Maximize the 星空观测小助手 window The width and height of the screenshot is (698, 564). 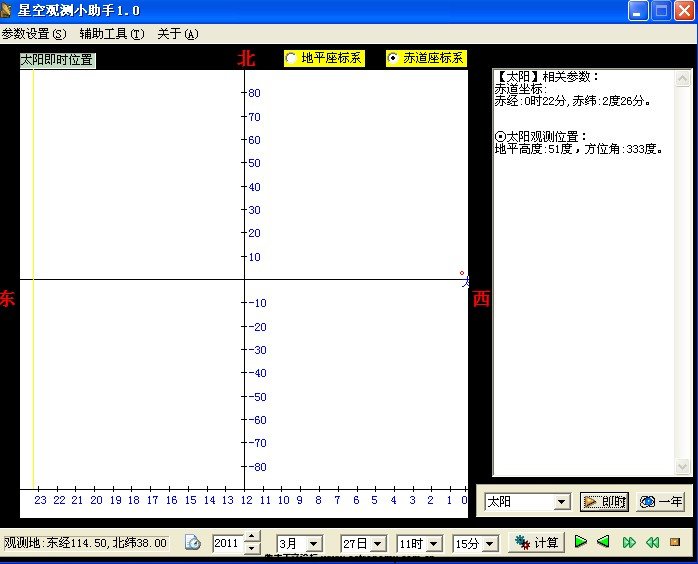pyautogui.click(x=661, y=11)
